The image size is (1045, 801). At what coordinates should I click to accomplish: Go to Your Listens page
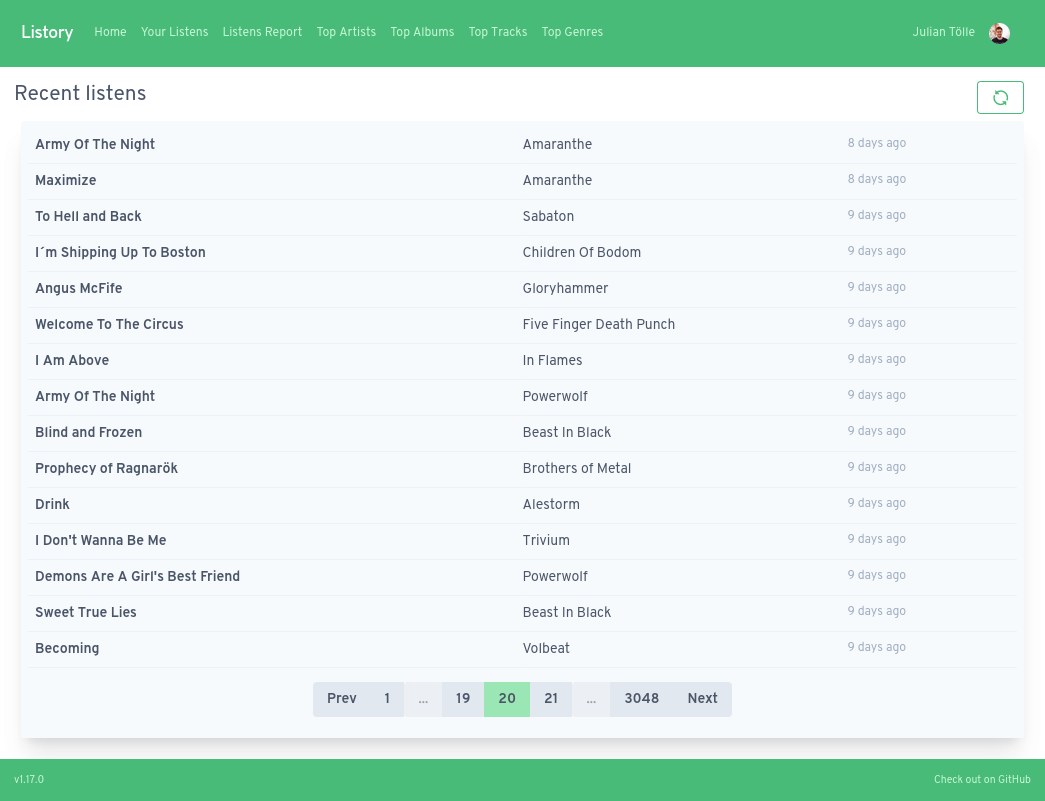[174, 32]
